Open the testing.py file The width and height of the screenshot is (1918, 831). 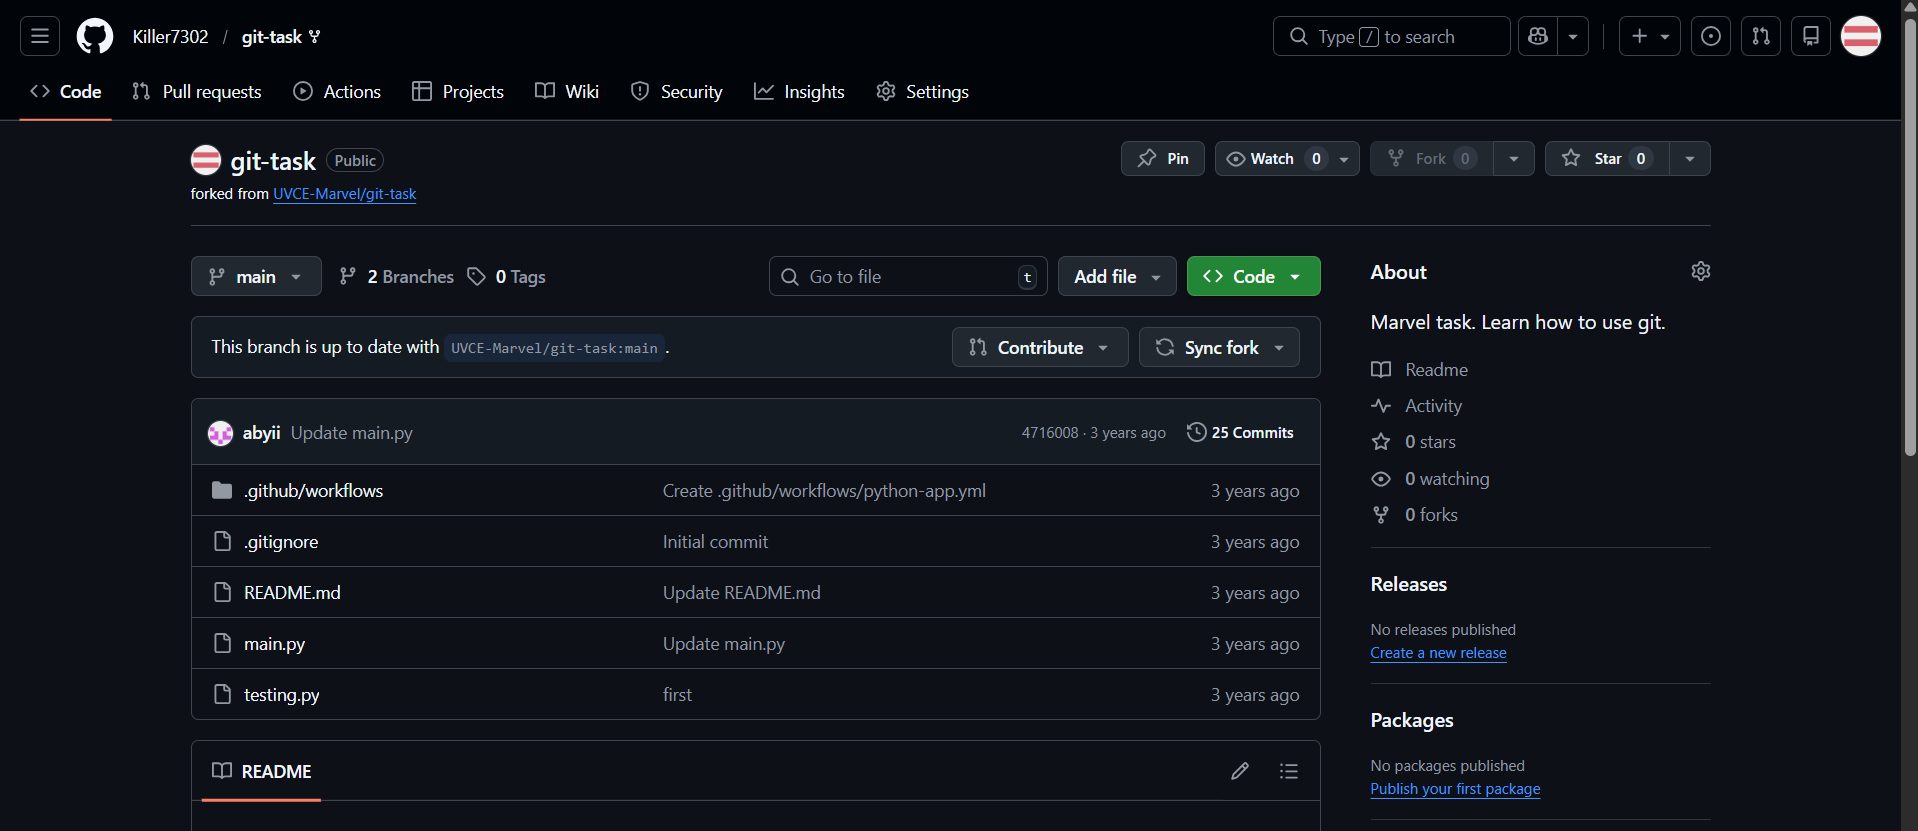click(x=281, y=694)
